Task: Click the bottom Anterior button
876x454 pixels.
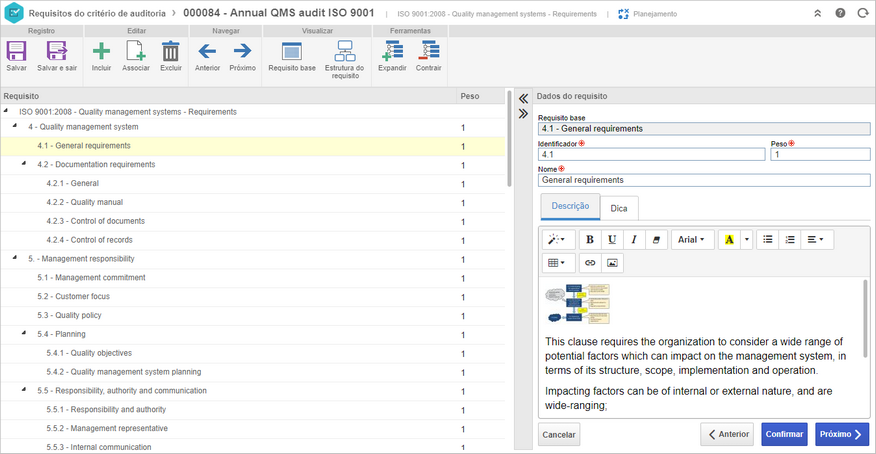Action: pyautogui.click(x=727, y=434)
